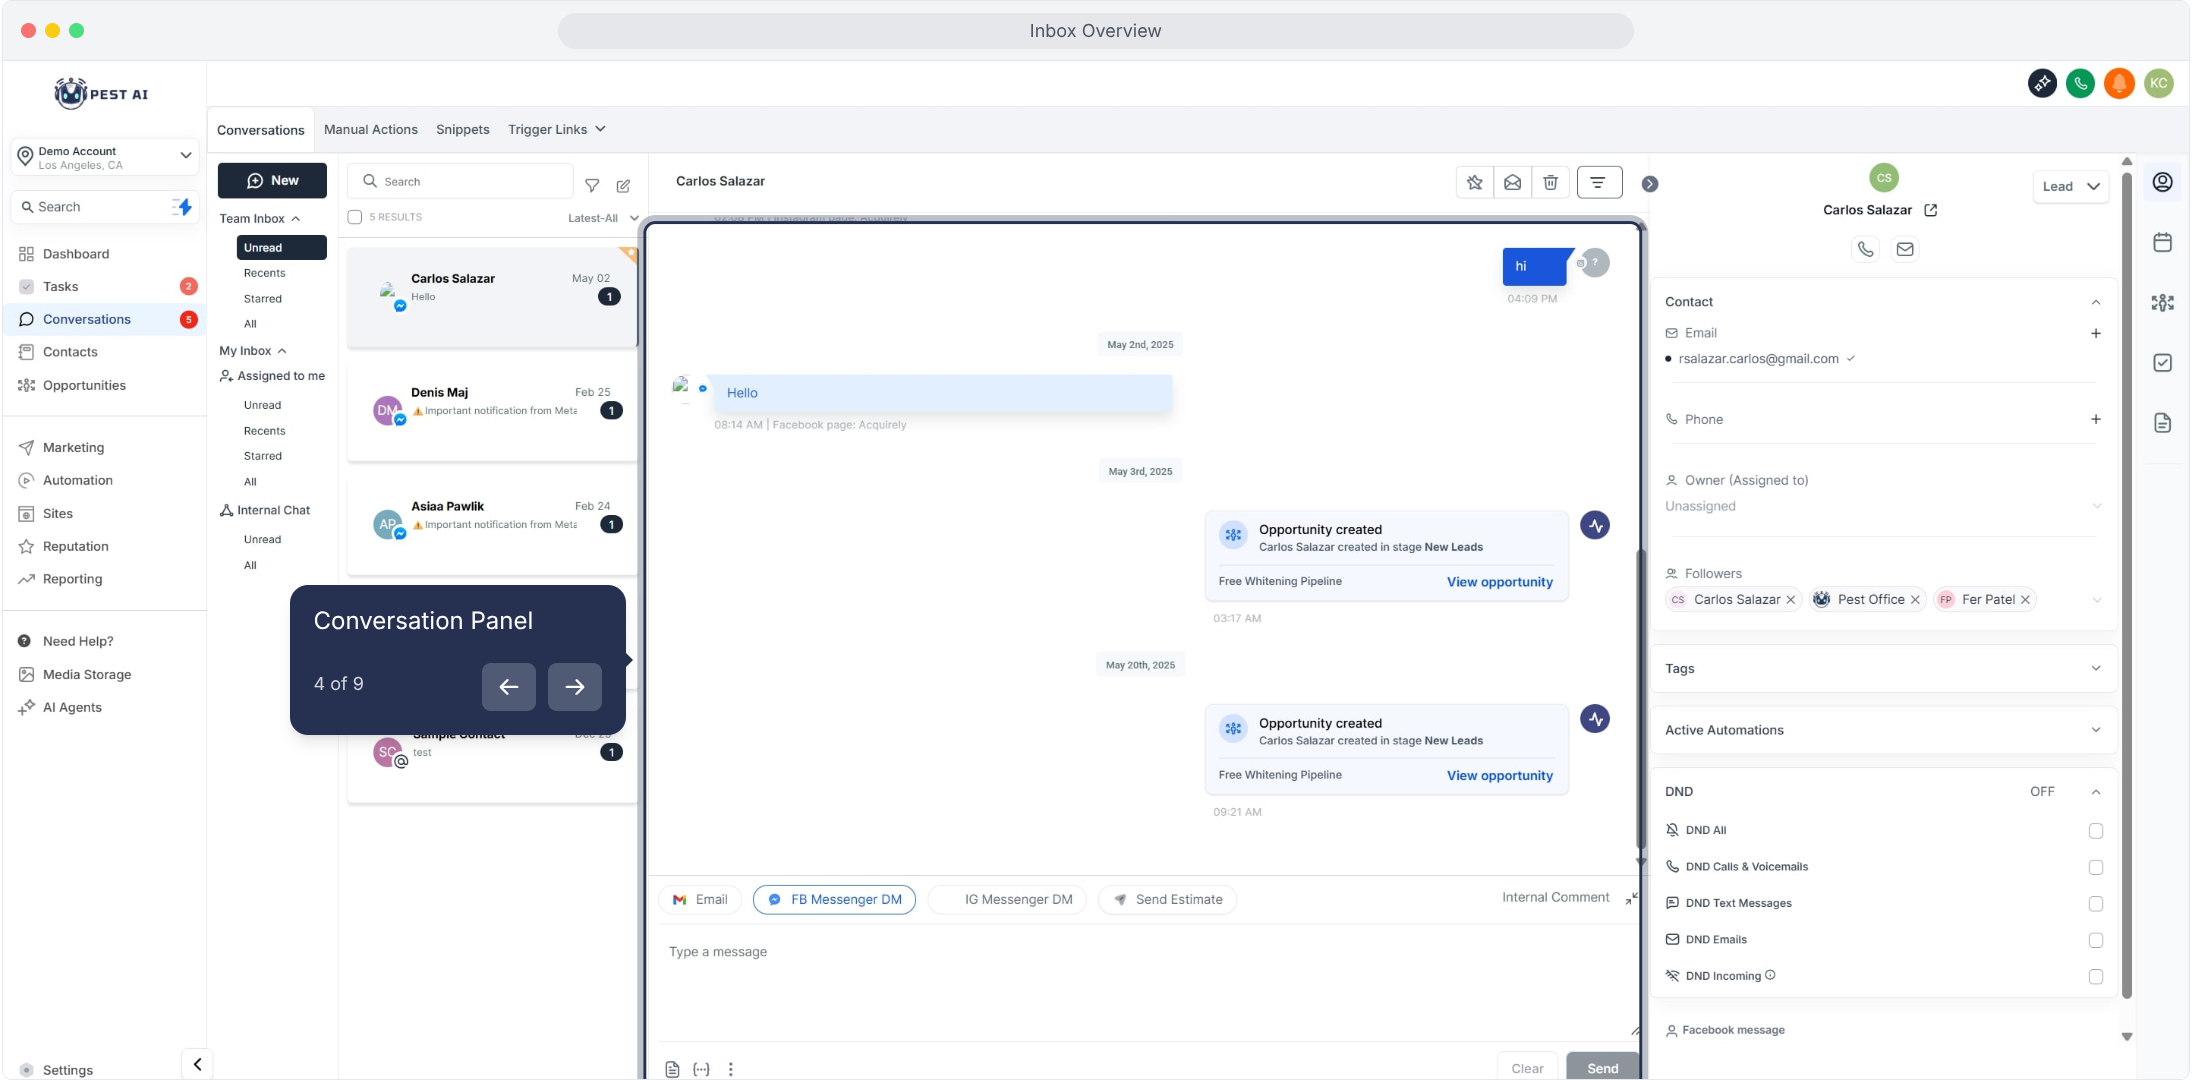
Task: Click compose pencil icon beside conversation search
Action: point(623,185)
